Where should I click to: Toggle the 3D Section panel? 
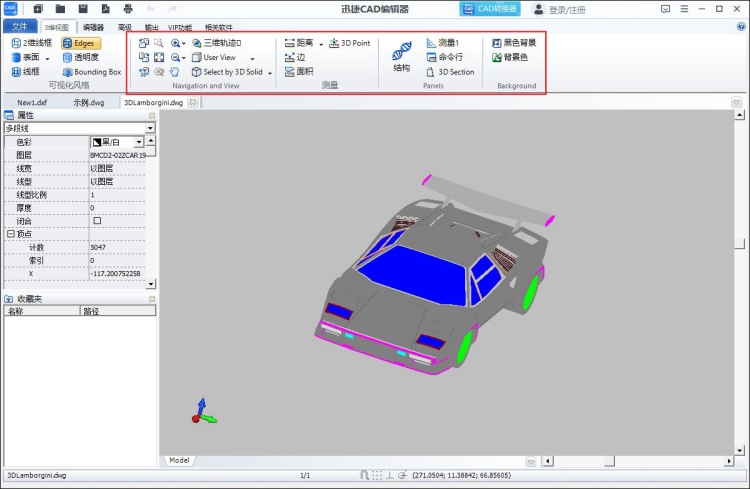[450, 72]
